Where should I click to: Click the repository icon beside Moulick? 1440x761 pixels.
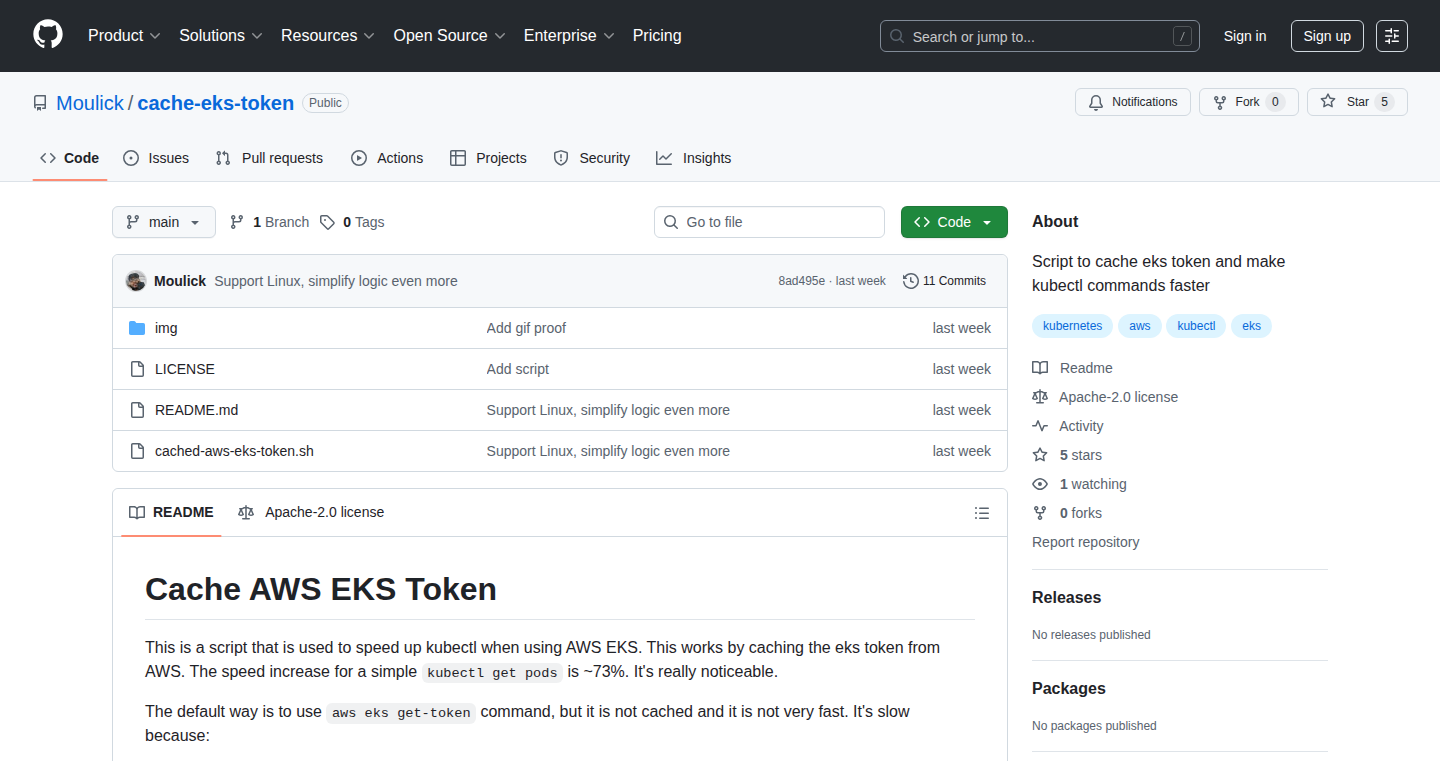40,103
